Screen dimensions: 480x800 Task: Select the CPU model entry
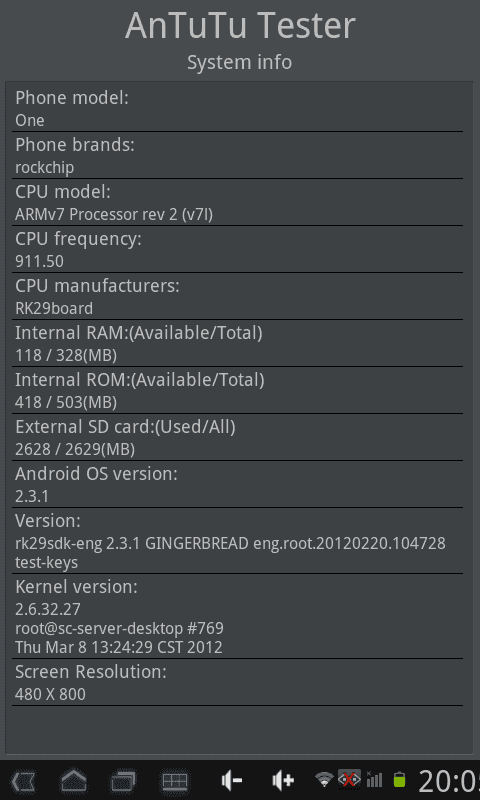tap(237, 203)
